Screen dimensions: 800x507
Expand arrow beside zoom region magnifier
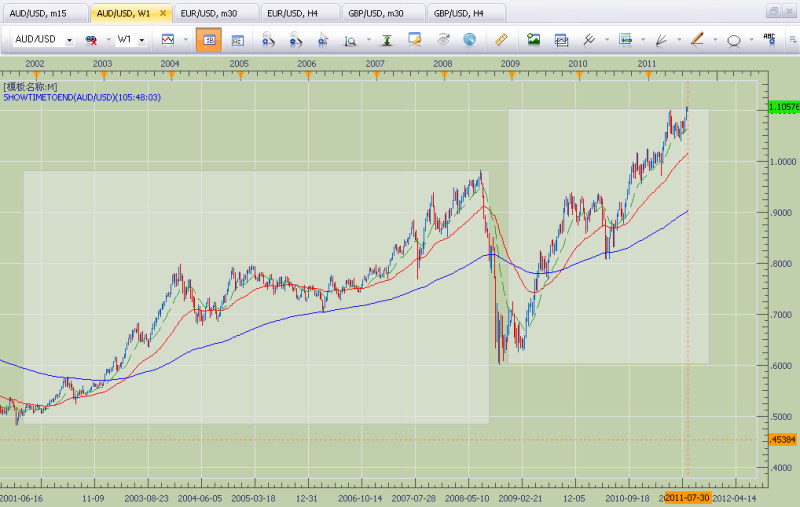(368, 40)
